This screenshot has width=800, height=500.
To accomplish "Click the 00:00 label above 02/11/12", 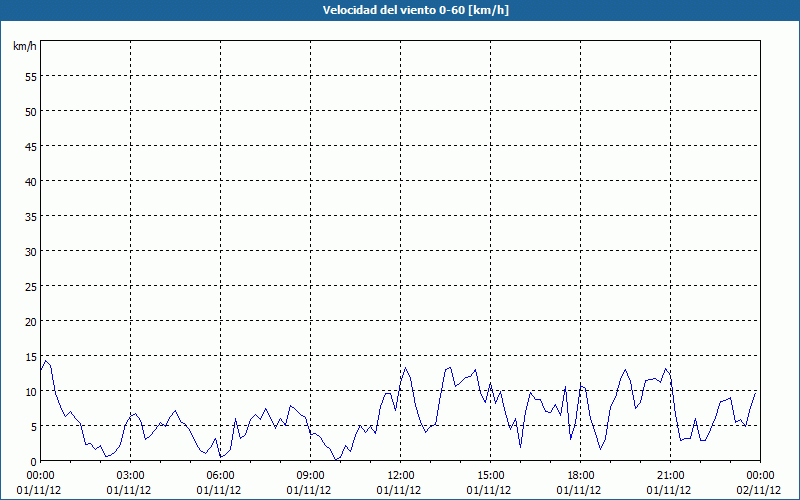I will 760,476.
